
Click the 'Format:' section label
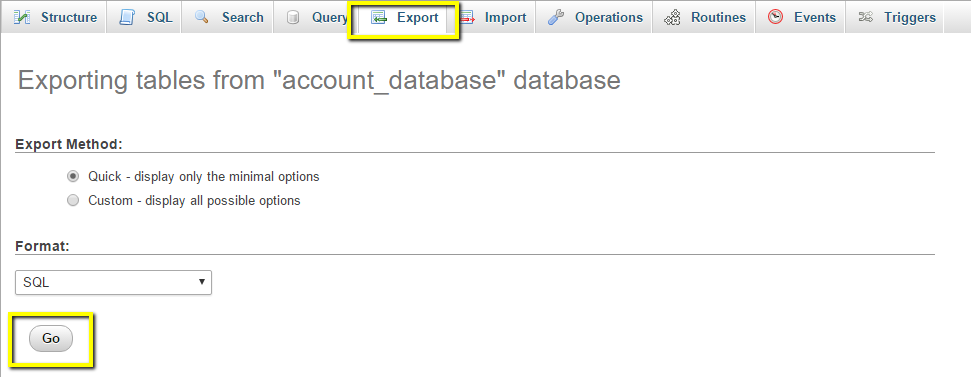point(42,246)
